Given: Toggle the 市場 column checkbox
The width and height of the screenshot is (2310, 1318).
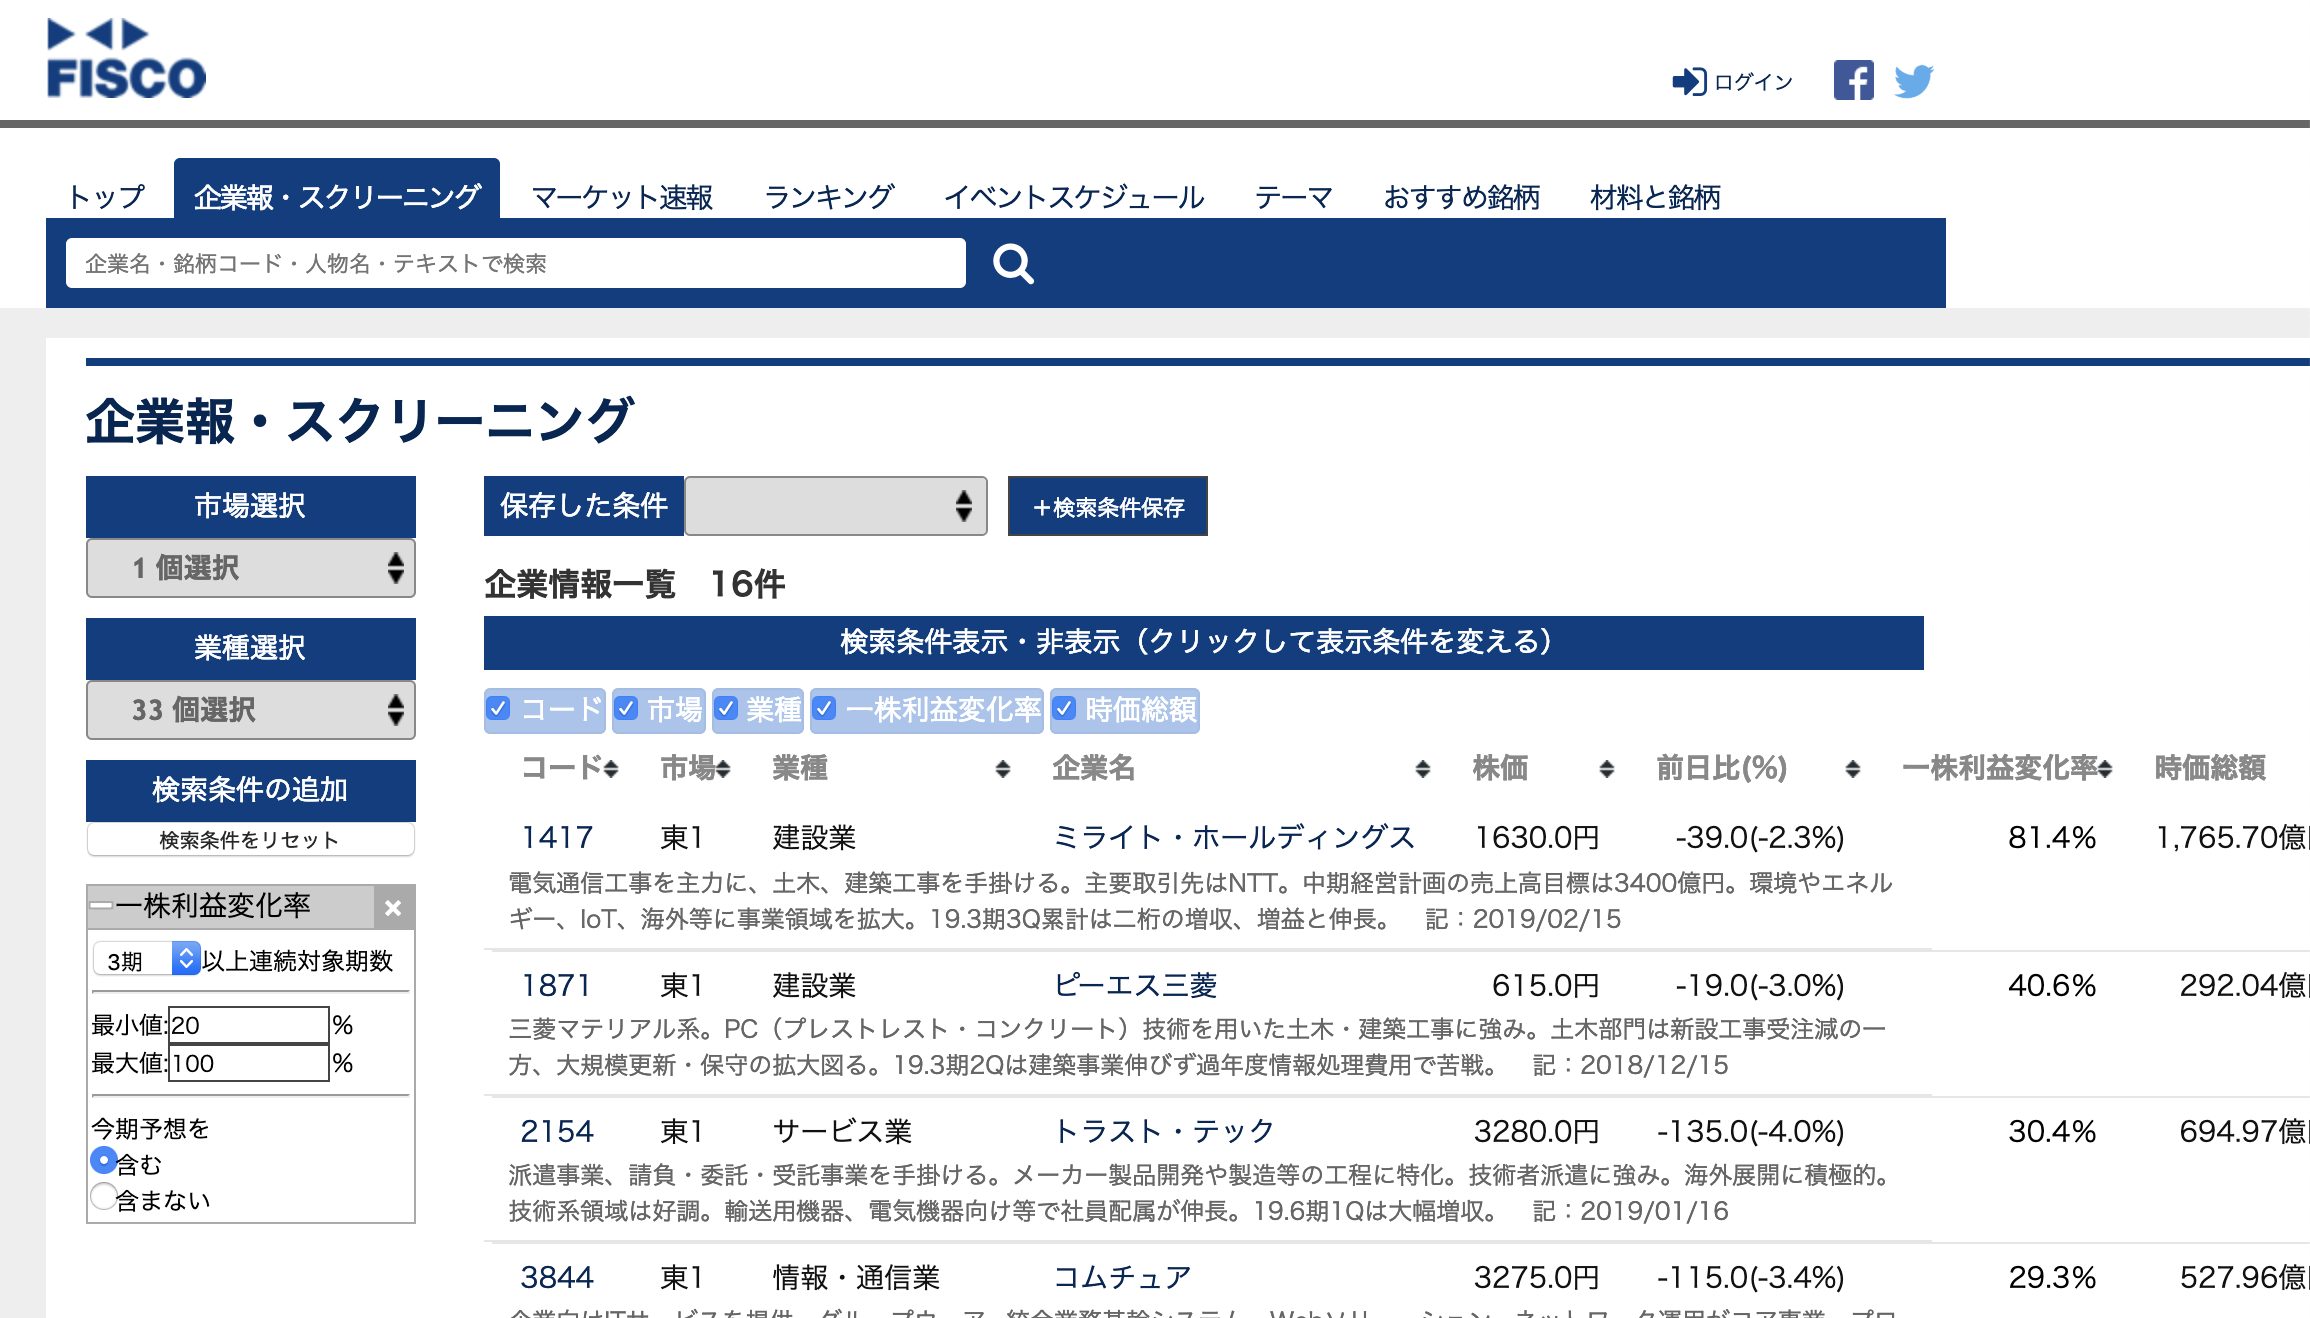Looking at the screenshot, I should pyautogui.click(x=626, y=709).
